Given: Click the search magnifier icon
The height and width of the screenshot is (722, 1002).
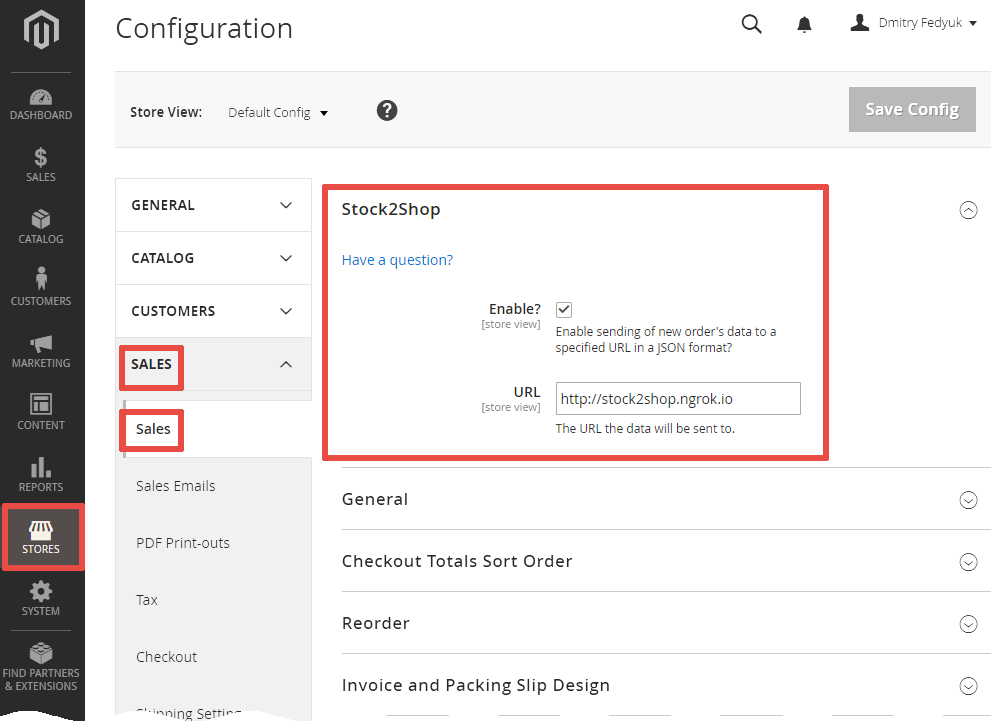Looking at the screenshot, I should (752, 24).
